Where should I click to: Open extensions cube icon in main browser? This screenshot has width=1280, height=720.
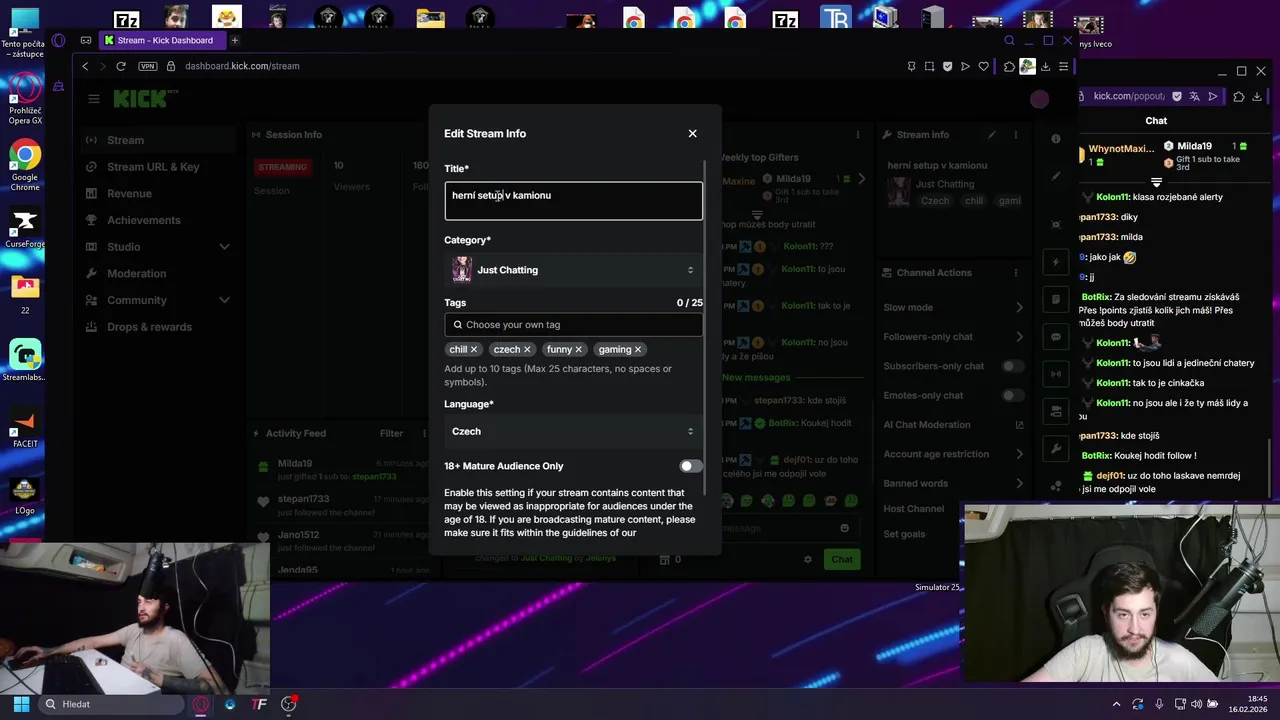point(1010,66)
